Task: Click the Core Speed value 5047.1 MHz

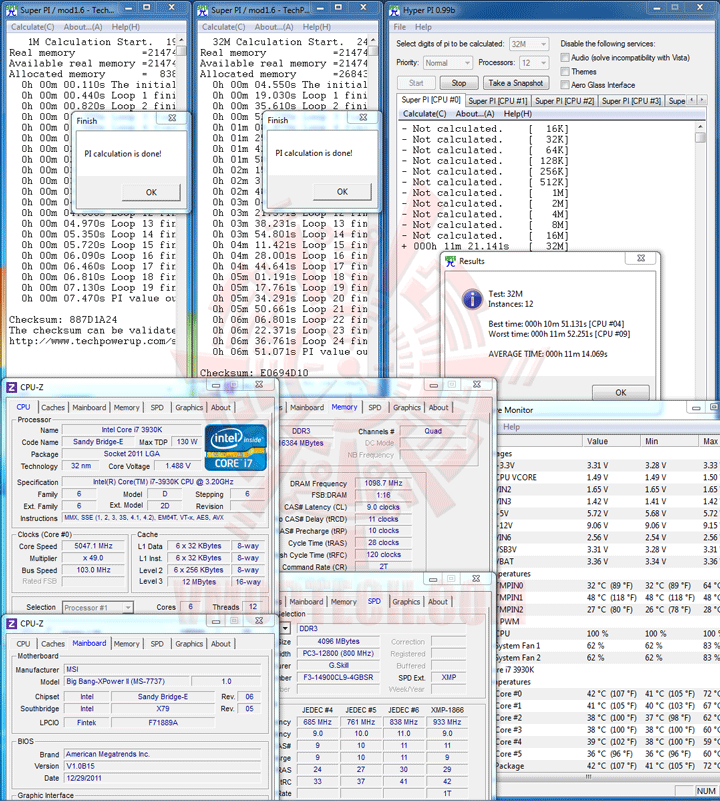Action: coord(93,546)
